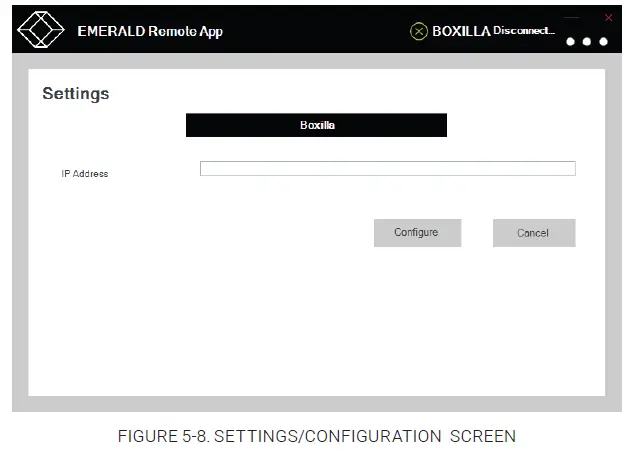Viewport: 631px width, 453px height.
Task: Click the Boxilla disconnected status icon
Action: (x=419, y=31)
